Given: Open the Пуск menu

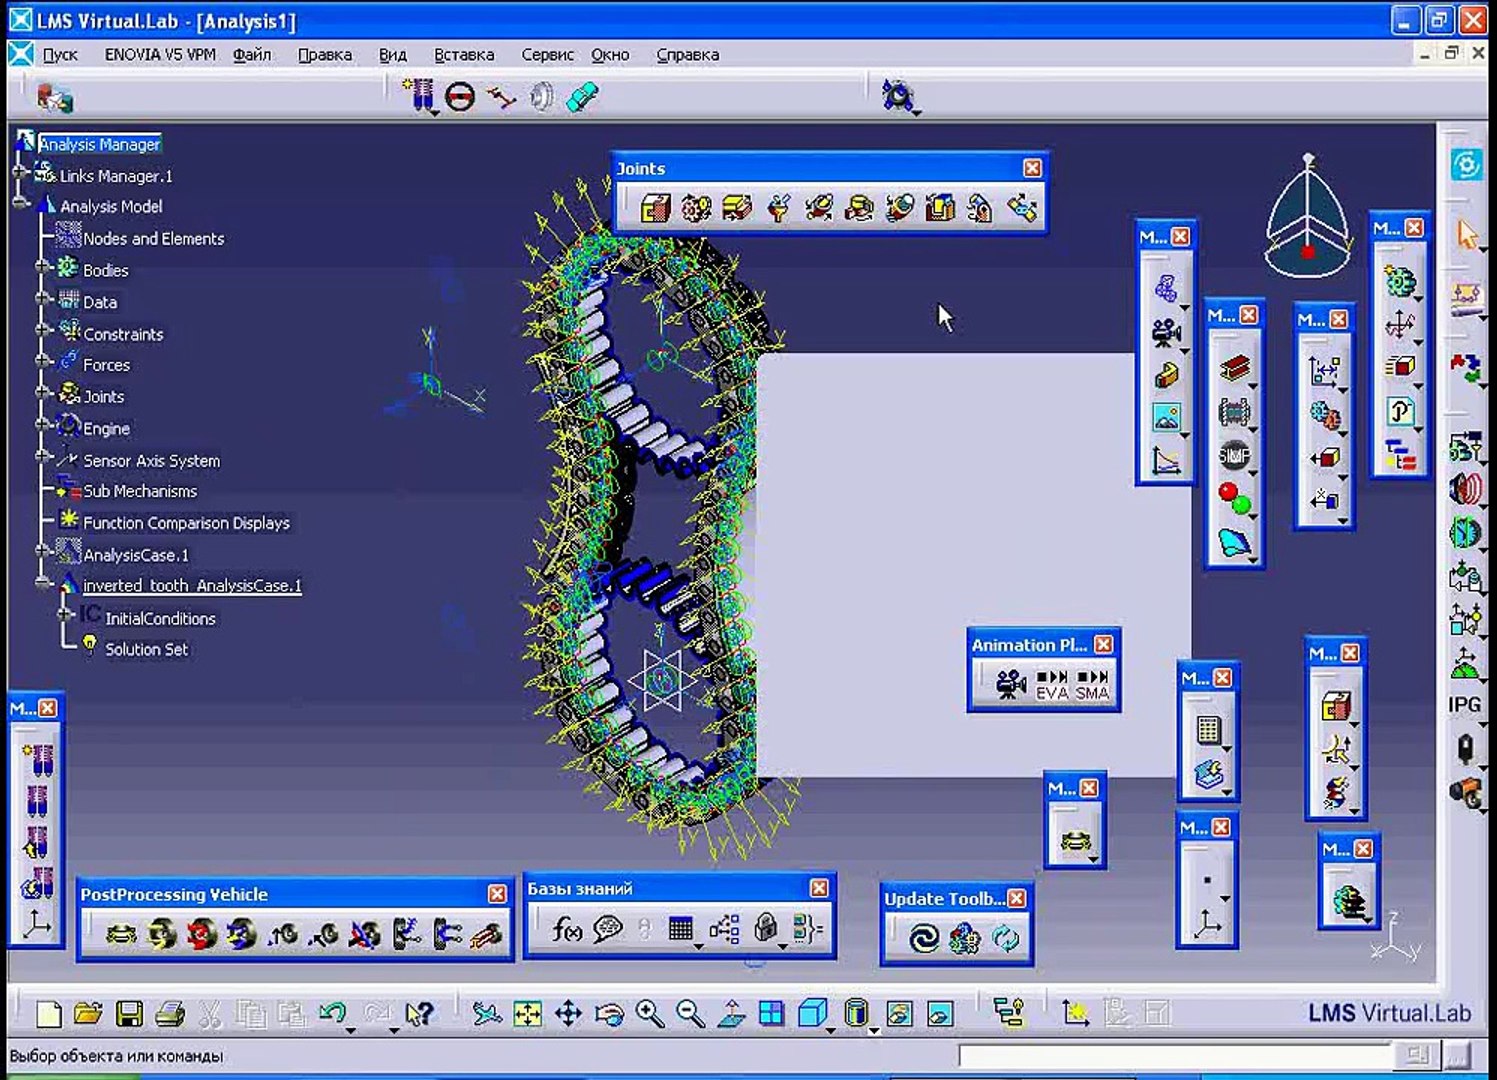Looking at the screenshot, I should coord(60,55).
